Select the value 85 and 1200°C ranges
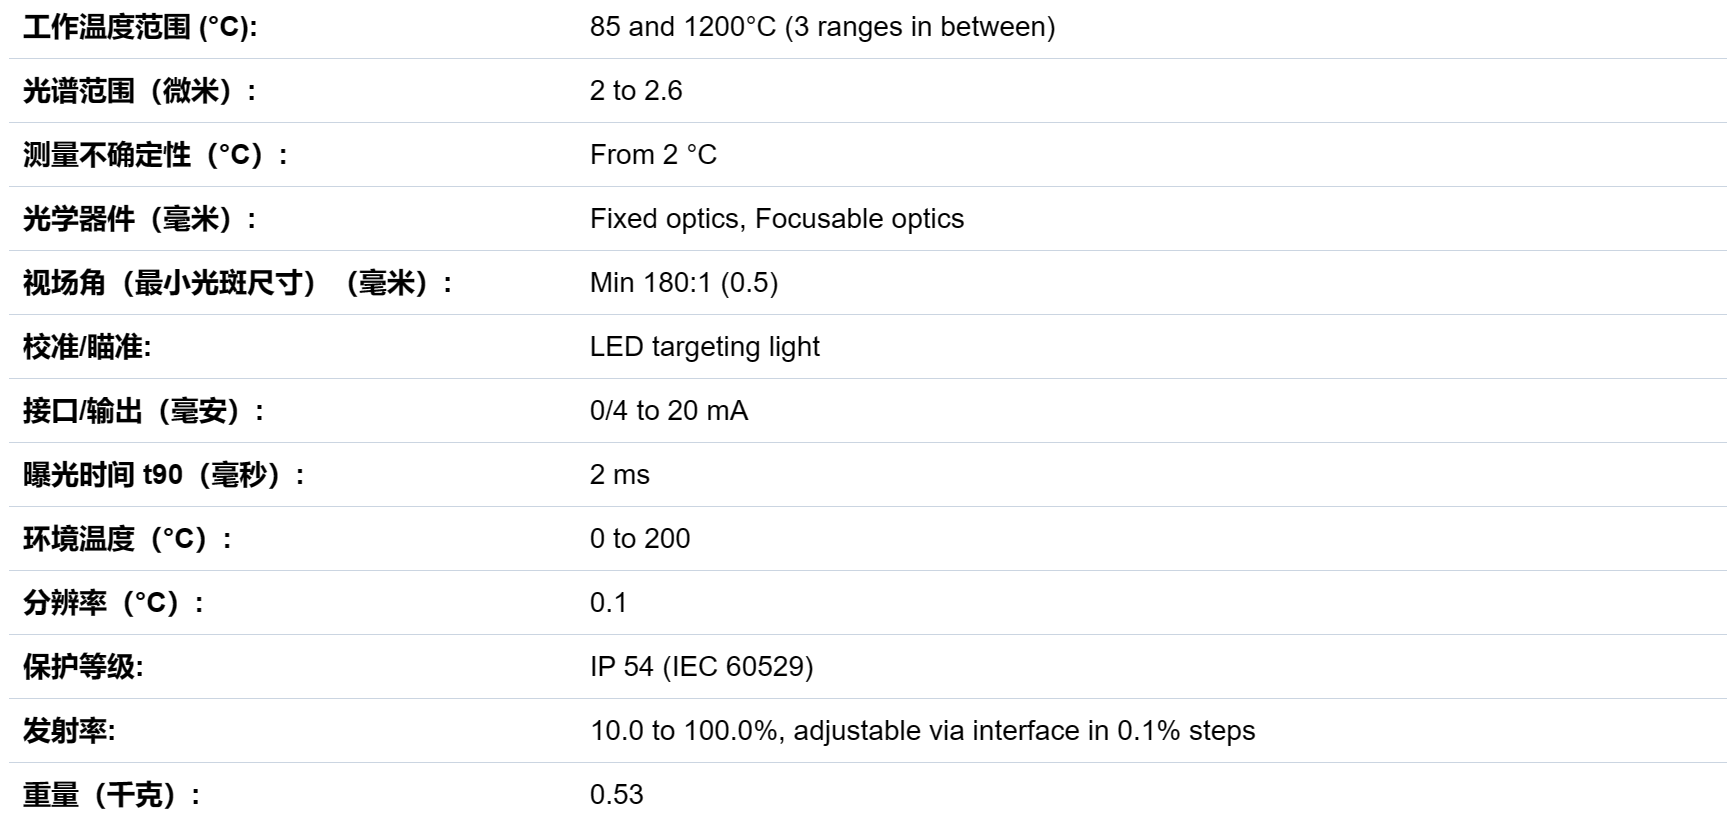Image resolution: width=1727 pixels, height=825 pixels. (822, 27)
